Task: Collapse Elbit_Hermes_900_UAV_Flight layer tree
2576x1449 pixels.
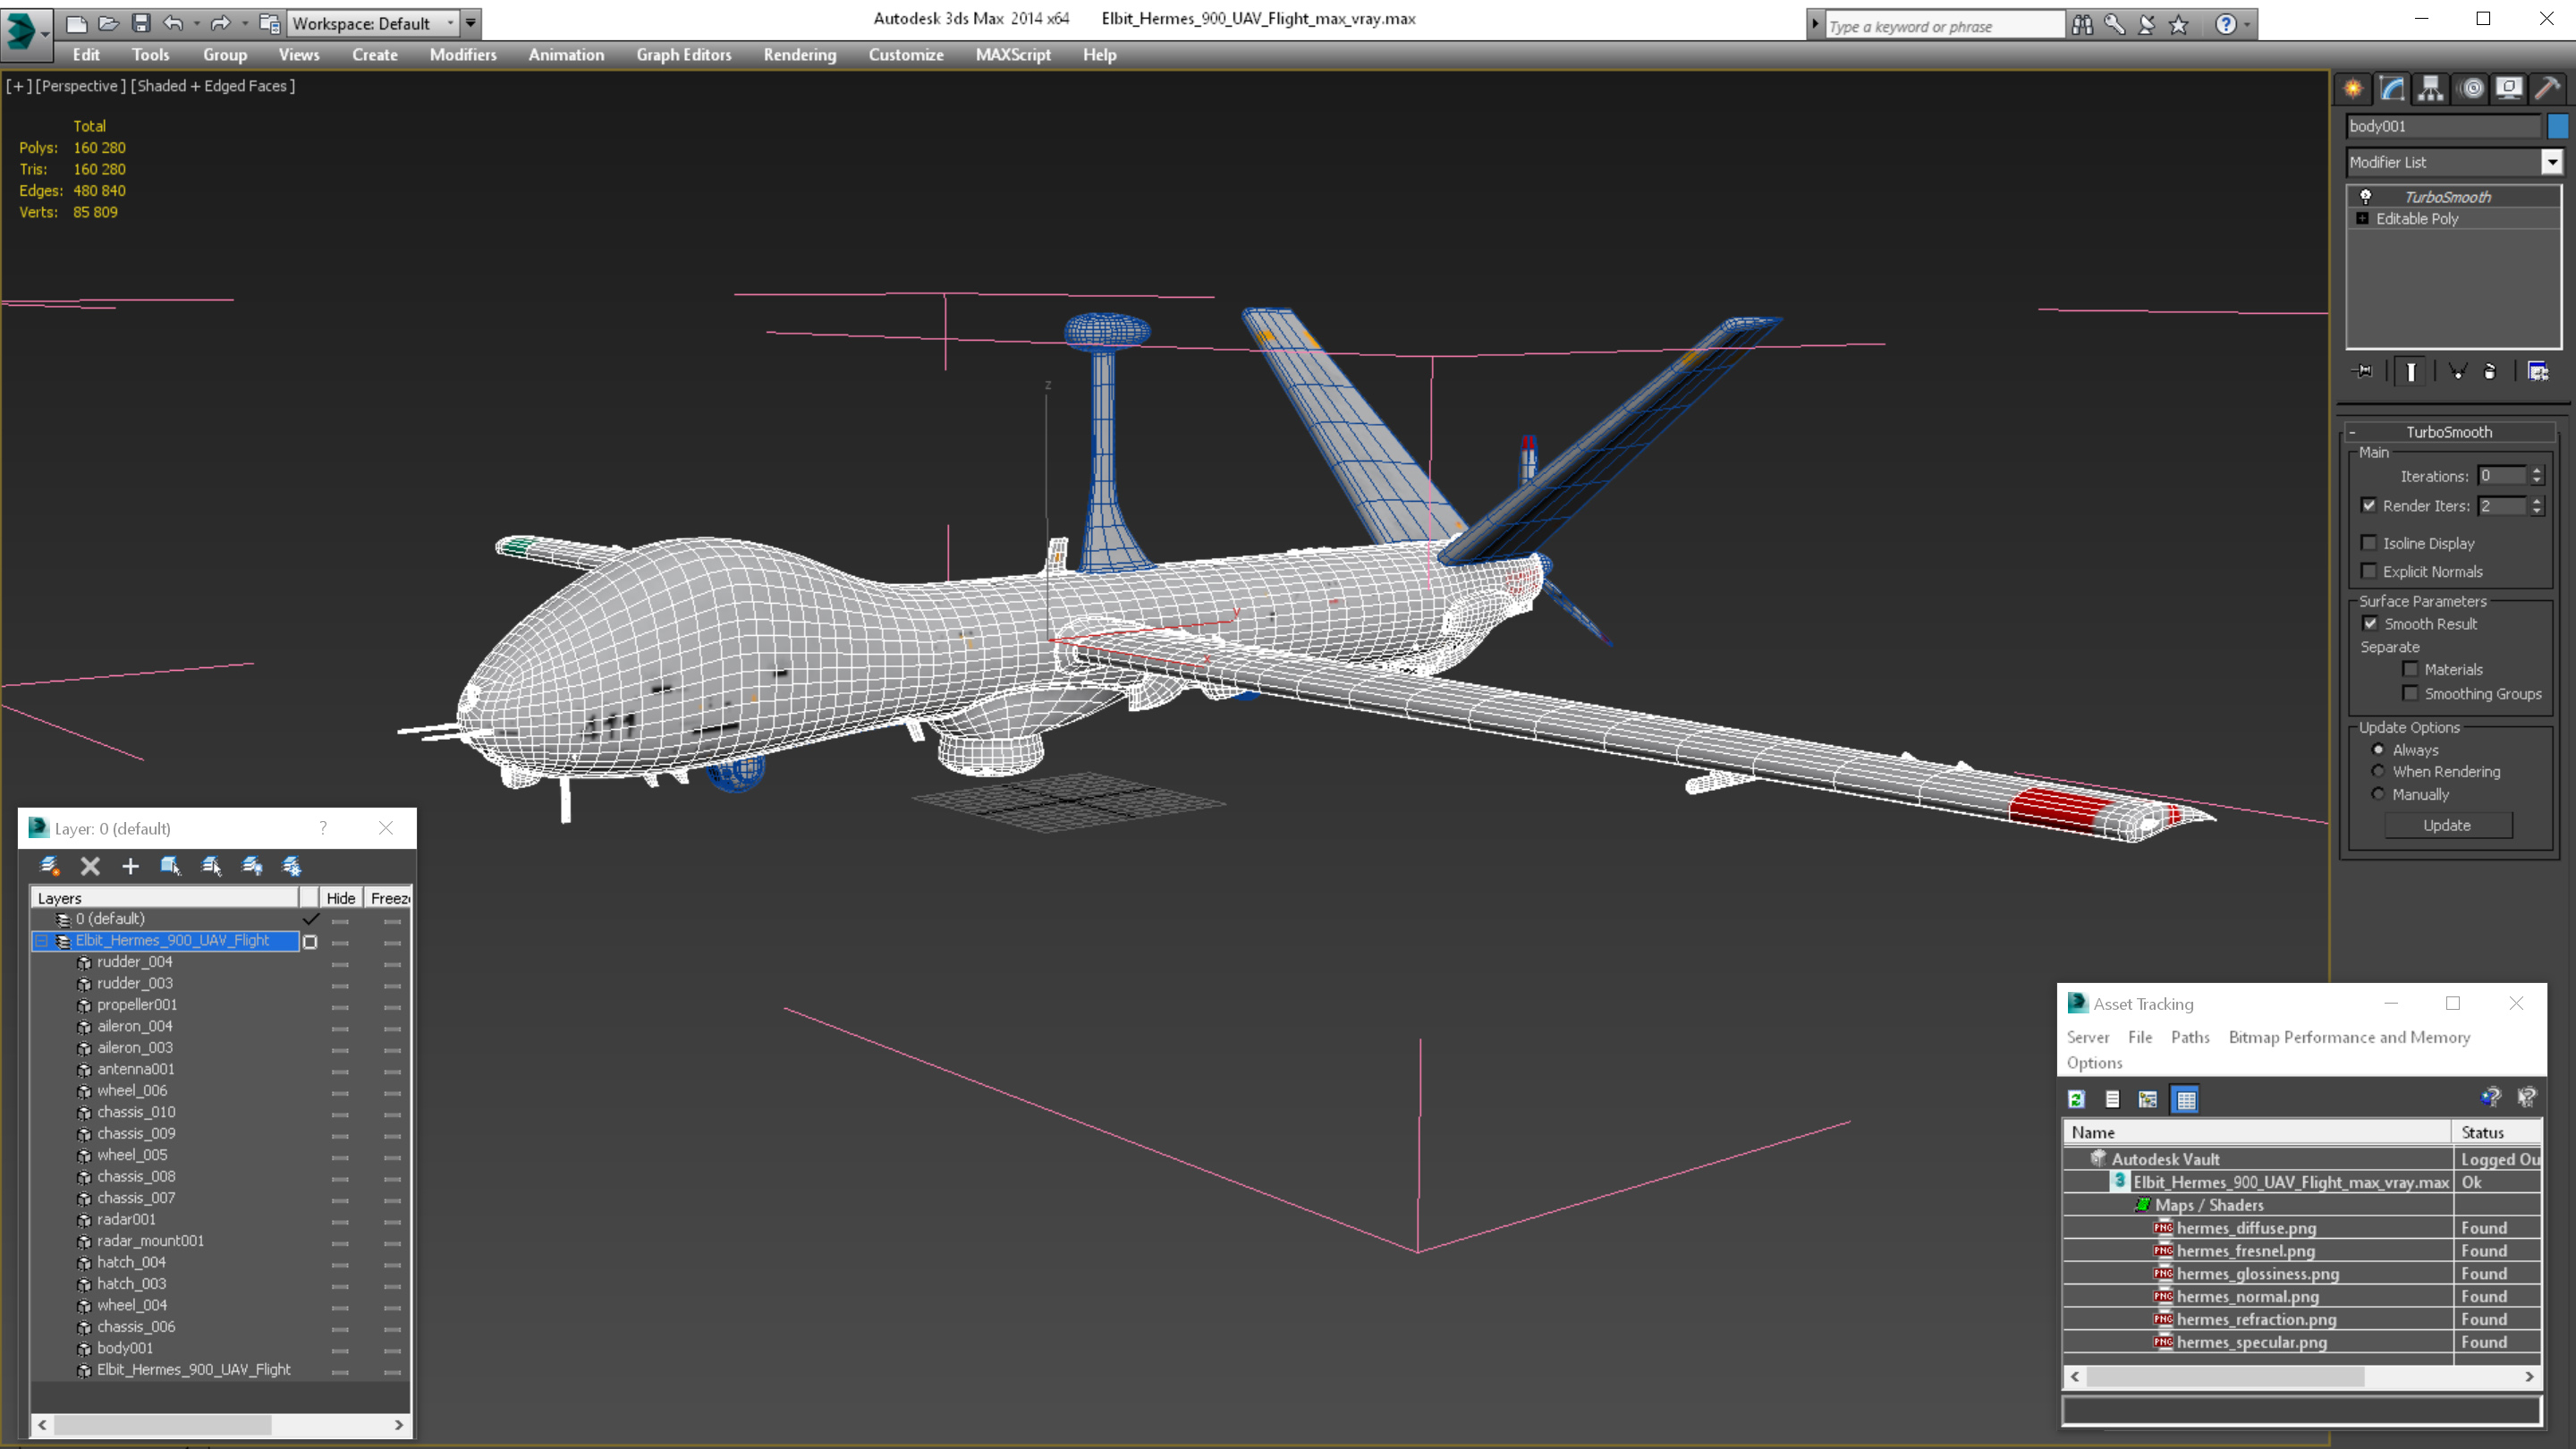Action: [42, 940]
